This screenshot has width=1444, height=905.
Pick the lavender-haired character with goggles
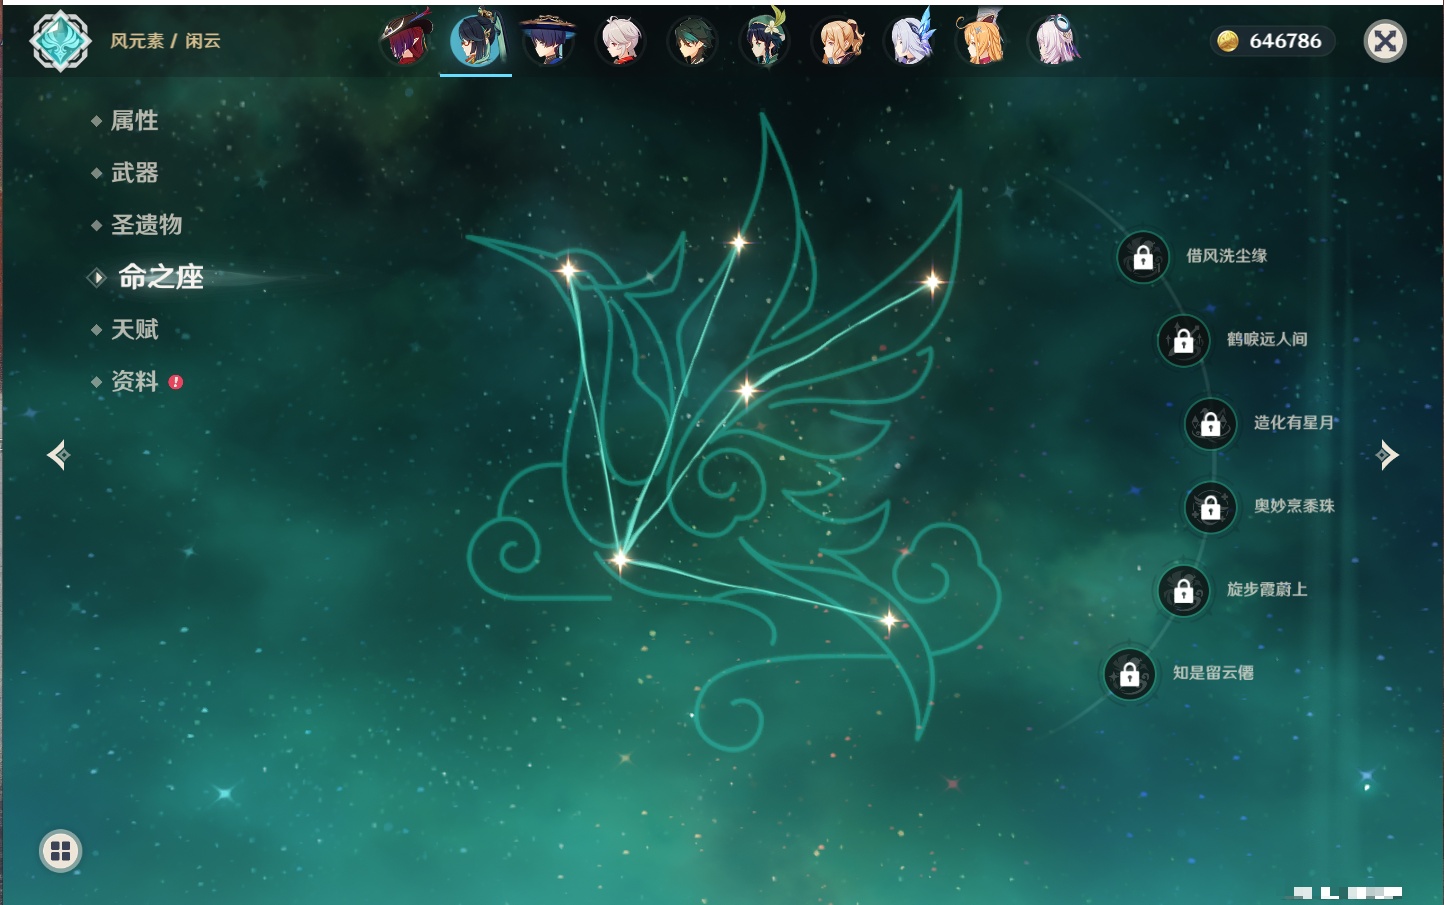pyautogui.click(x=1055, y=41)
